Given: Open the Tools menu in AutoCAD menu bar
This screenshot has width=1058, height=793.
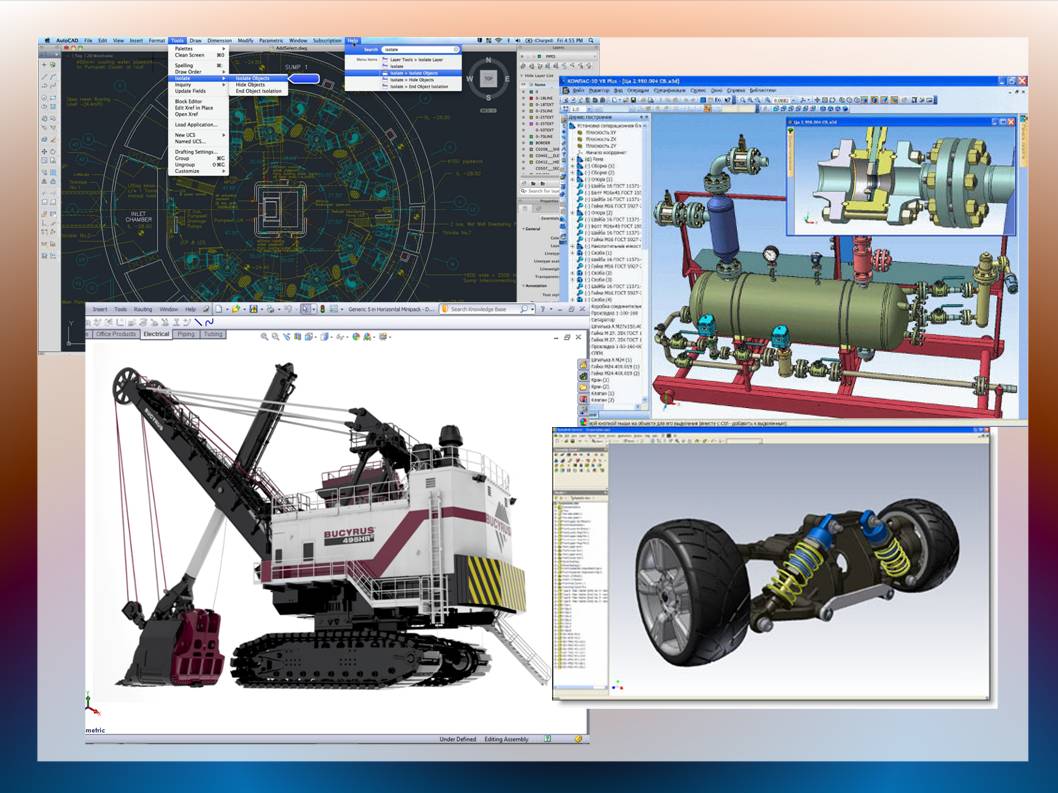Looking at the screenshot, I should tap(177, 40).
